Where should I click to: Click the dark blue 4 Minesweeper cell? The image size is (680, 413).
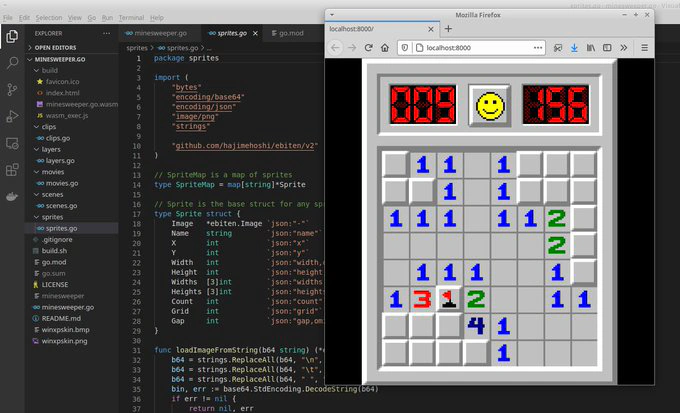click(476, 326)
